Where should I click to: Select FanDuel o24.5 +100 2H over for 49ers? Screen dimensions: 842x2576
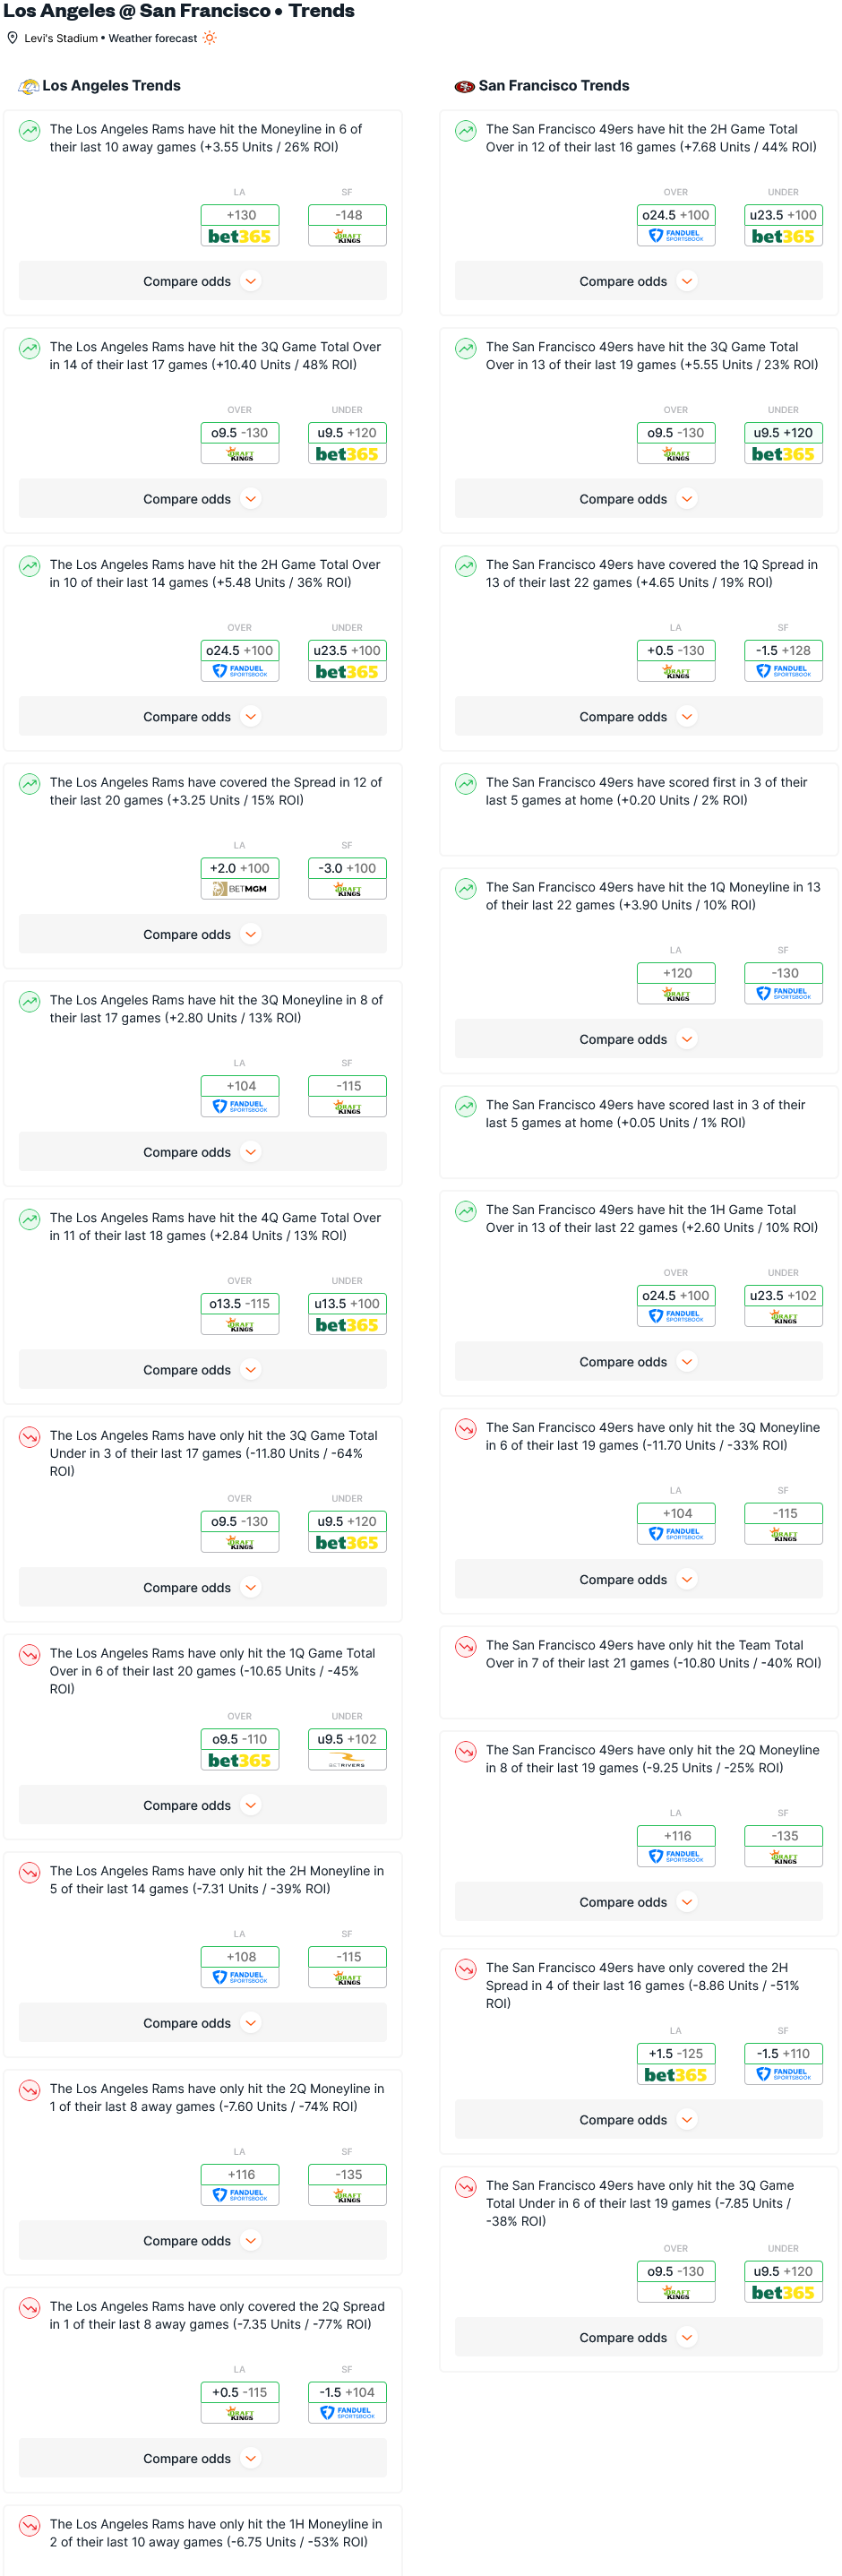(x=676, y=225)
